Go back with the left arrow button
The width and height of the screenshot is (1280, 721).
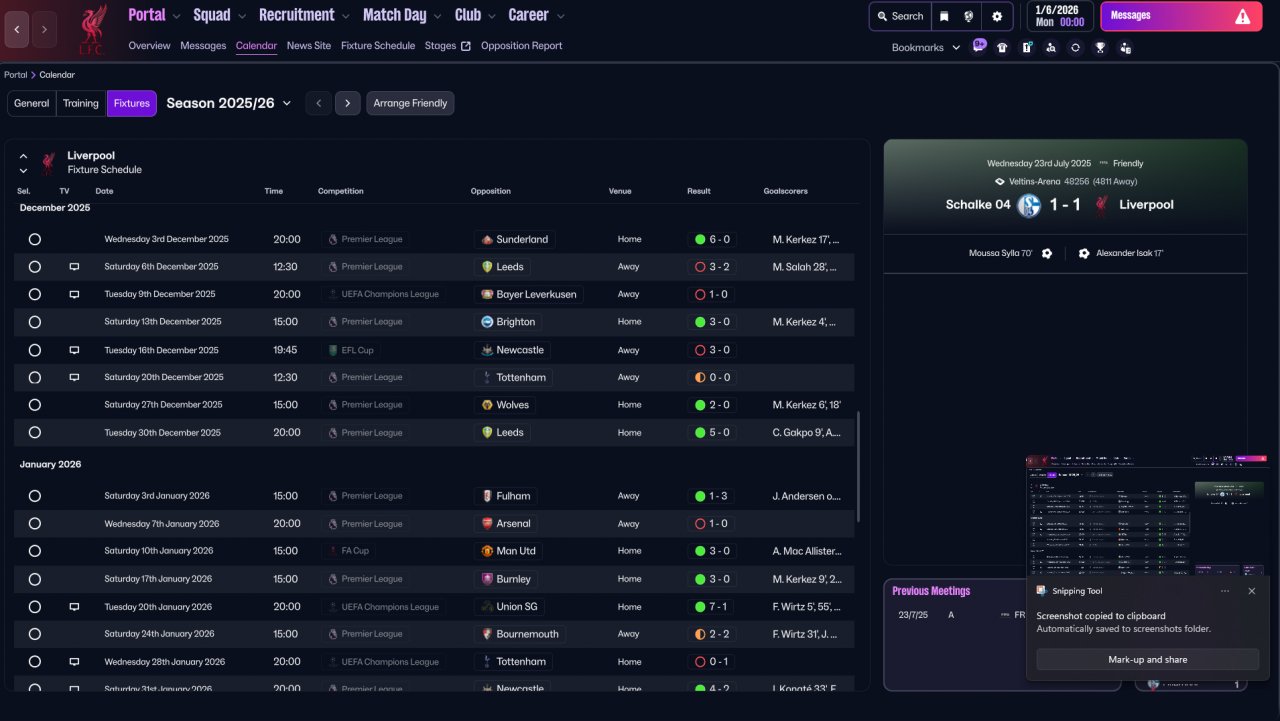pos(17,29)
